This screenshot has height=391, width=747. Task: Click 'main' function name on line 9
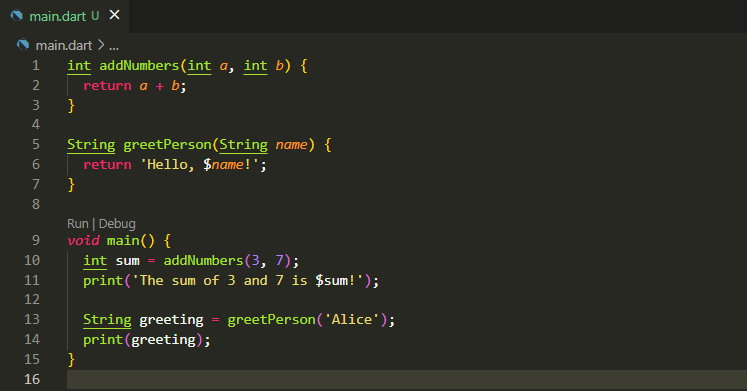(123, 240)
